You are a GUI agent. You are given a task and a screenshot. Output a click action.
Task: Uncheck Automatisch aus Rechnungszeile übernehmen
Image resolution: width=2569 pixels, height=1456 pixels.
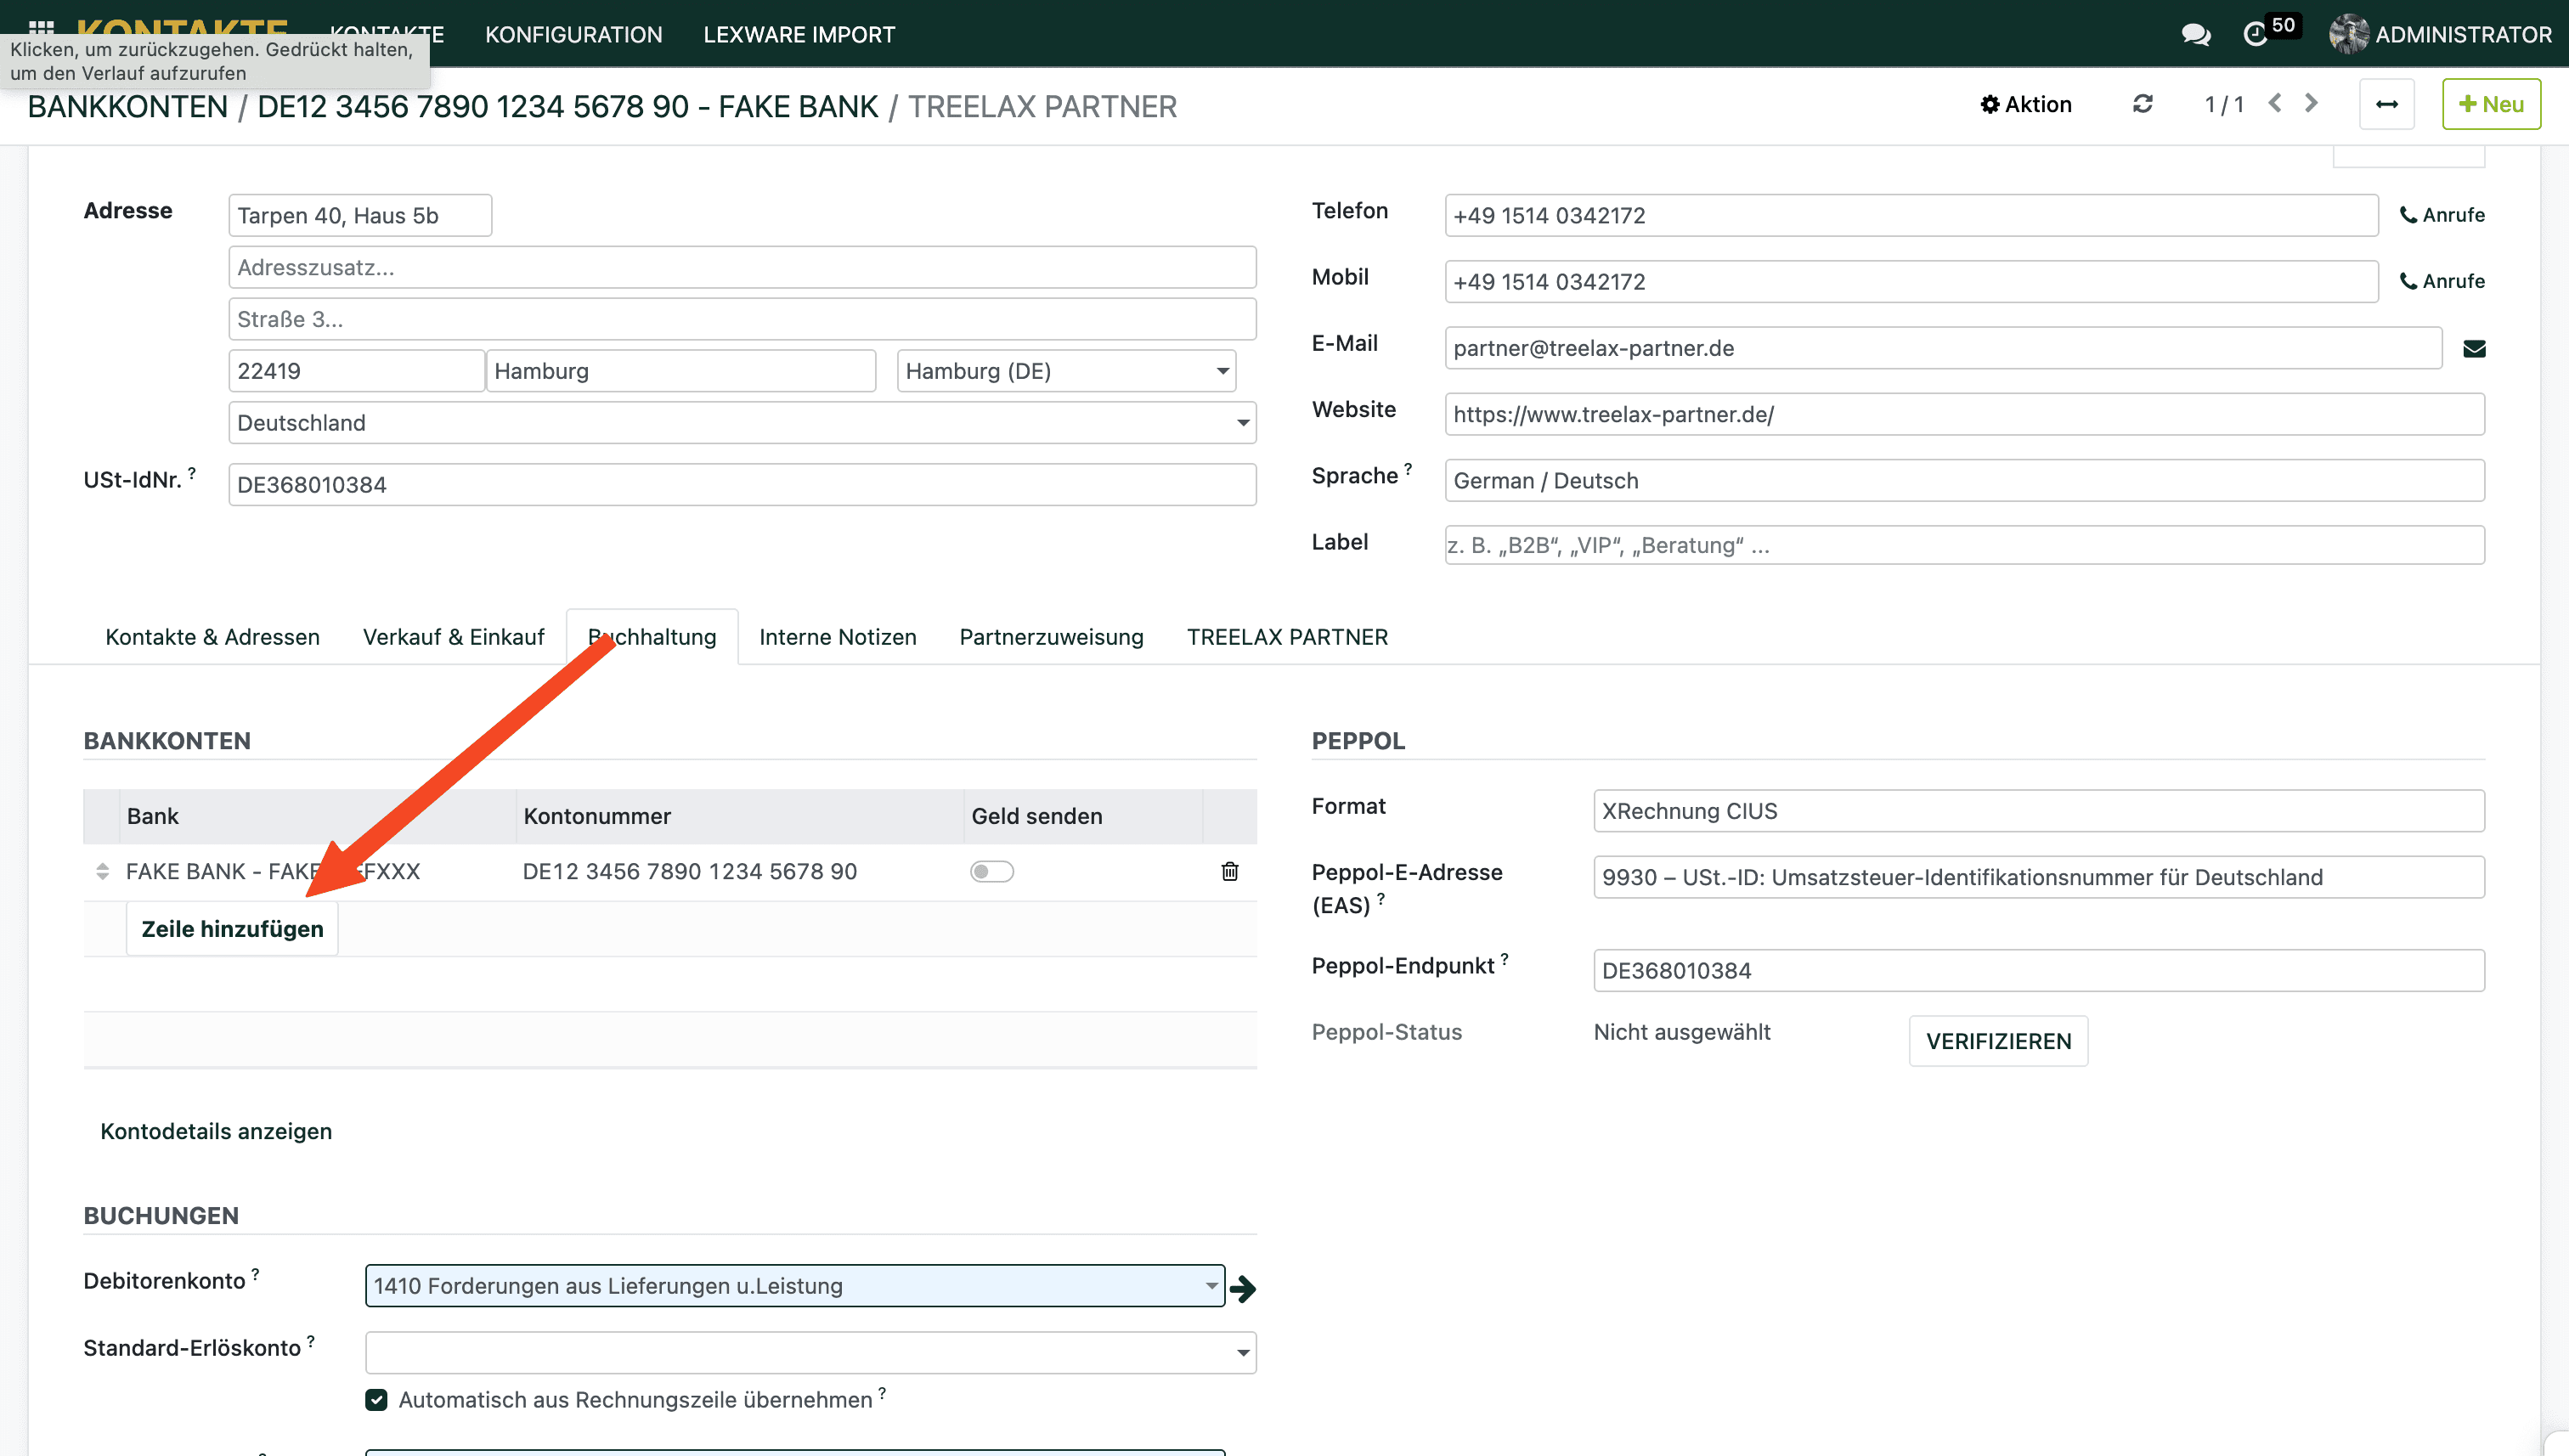coord(376,1399)
